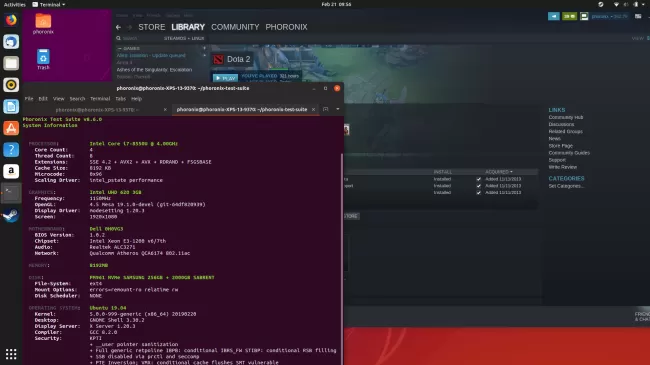Image resolution: width=650 pixels, height=365 pixels.
Task: Open Firefox from the Ubuntu dock
Action: click(11, 20)
